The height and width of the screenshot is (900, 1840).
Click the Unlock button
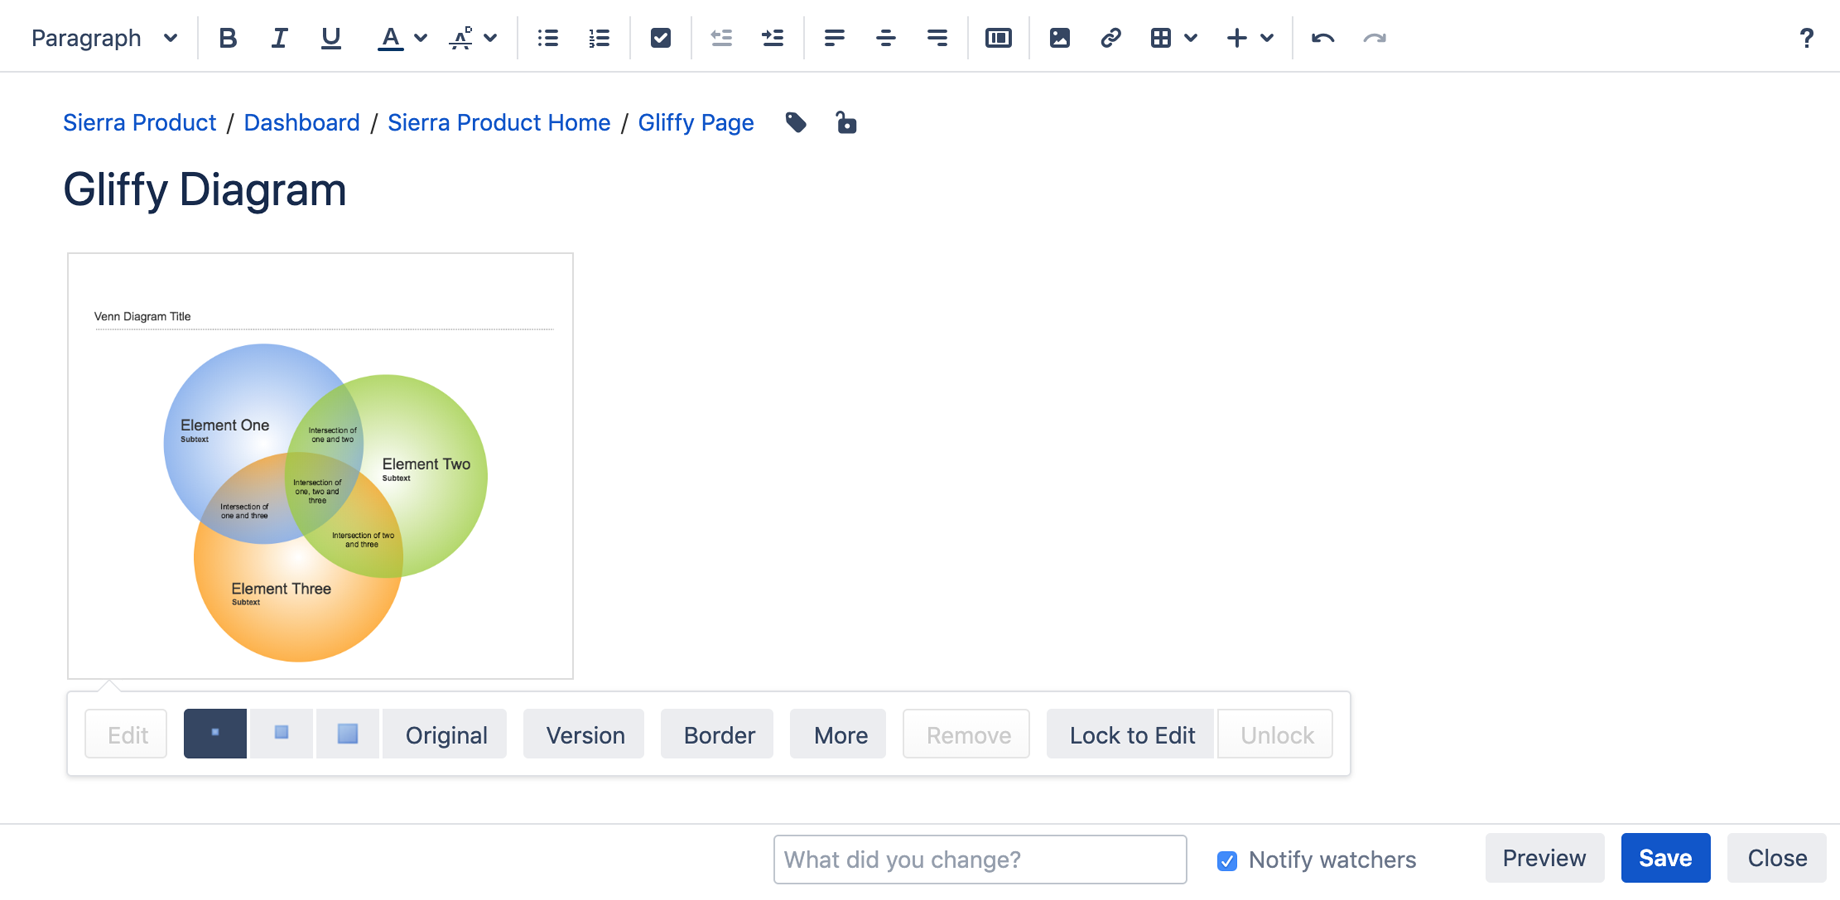1276,735
